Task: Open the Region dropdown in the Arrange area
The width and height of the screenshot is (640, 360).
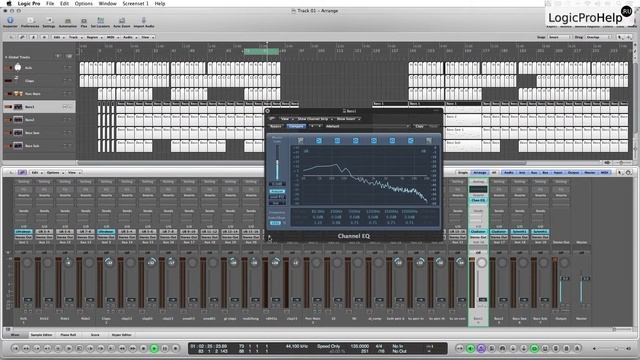Action: click(94, 37)
